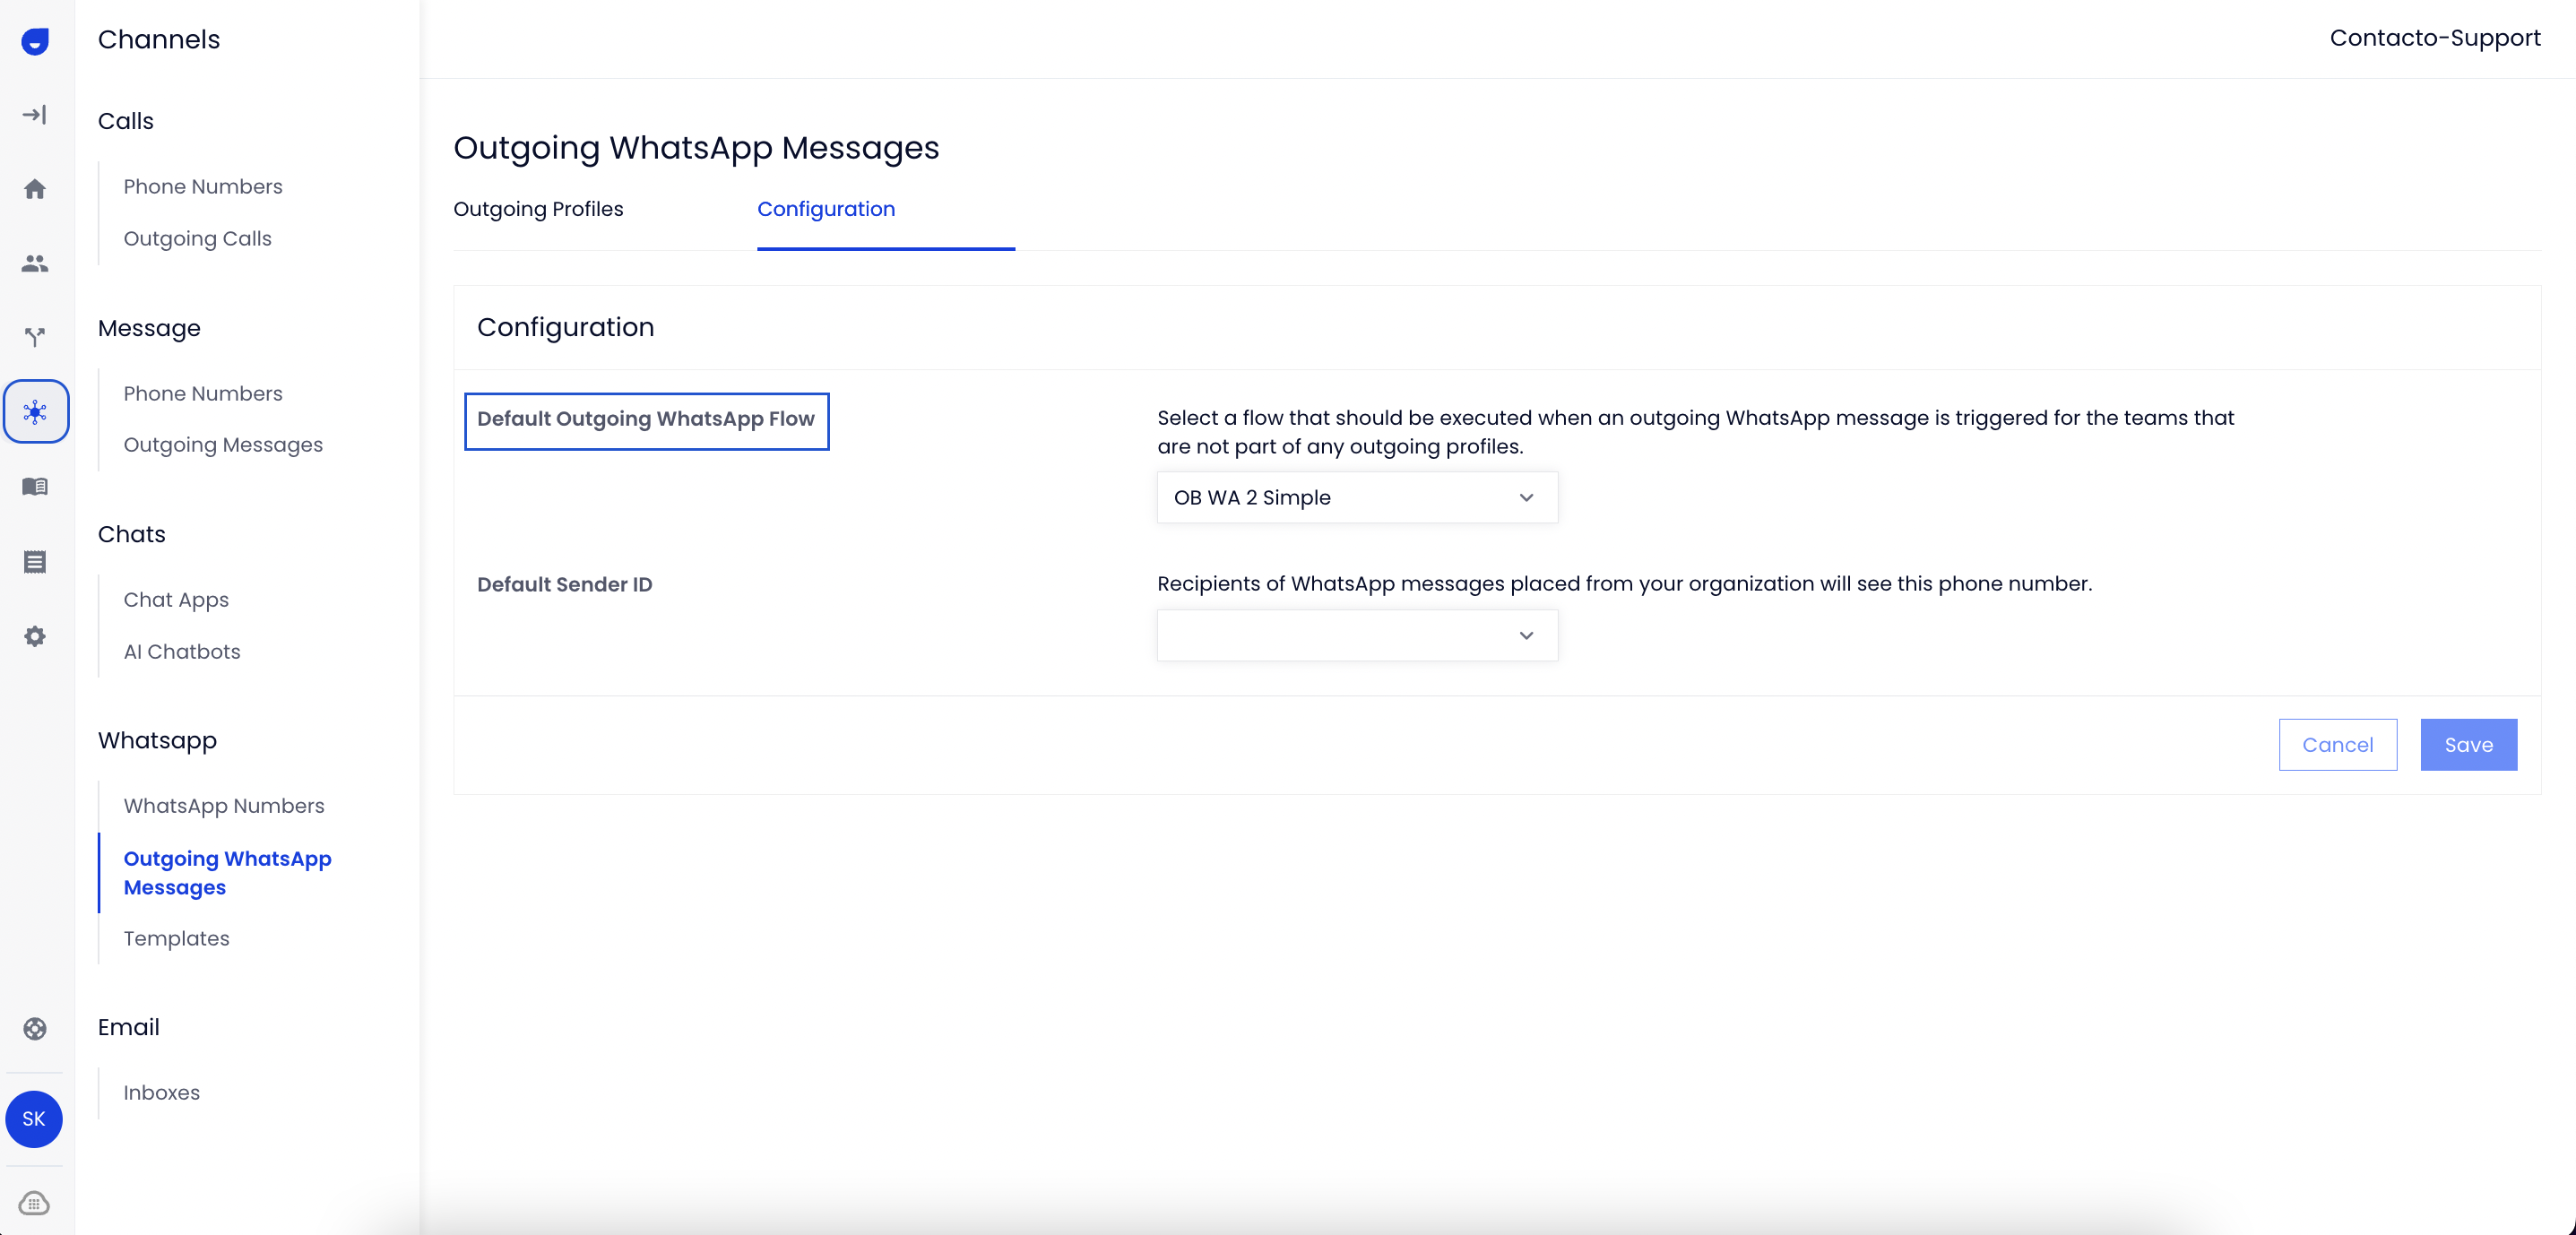Open Inboxes under Email
This screenshot has width=2576, height=1235.
tap(162, 1093)
